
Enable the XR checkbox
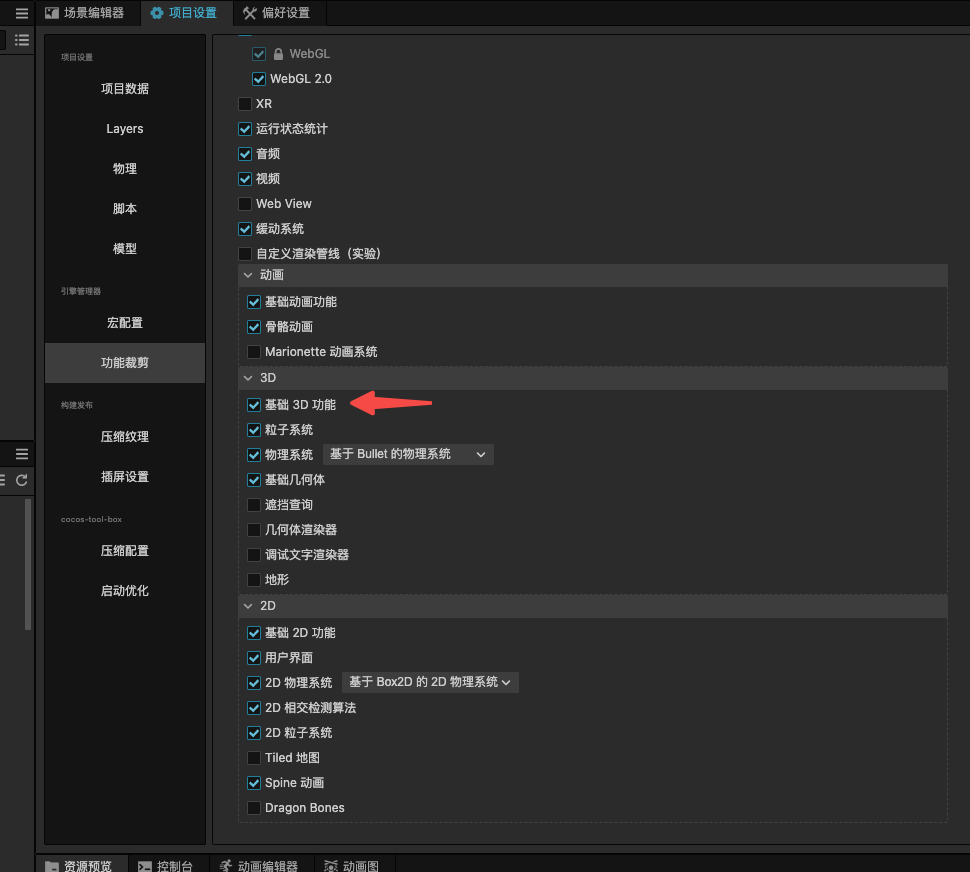click(245, 104)
